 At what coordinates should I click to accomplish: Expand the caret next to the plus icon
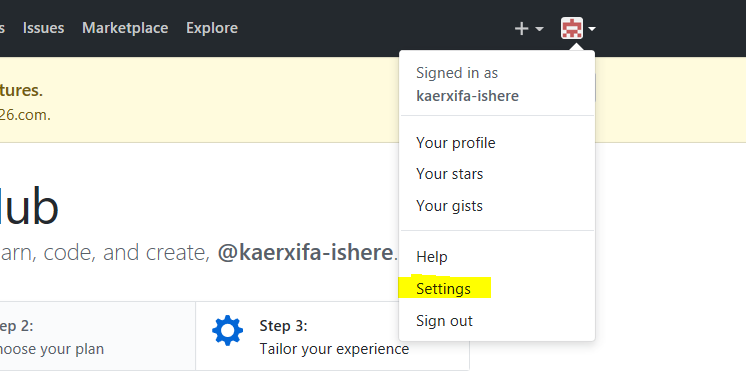coord(540,29)
